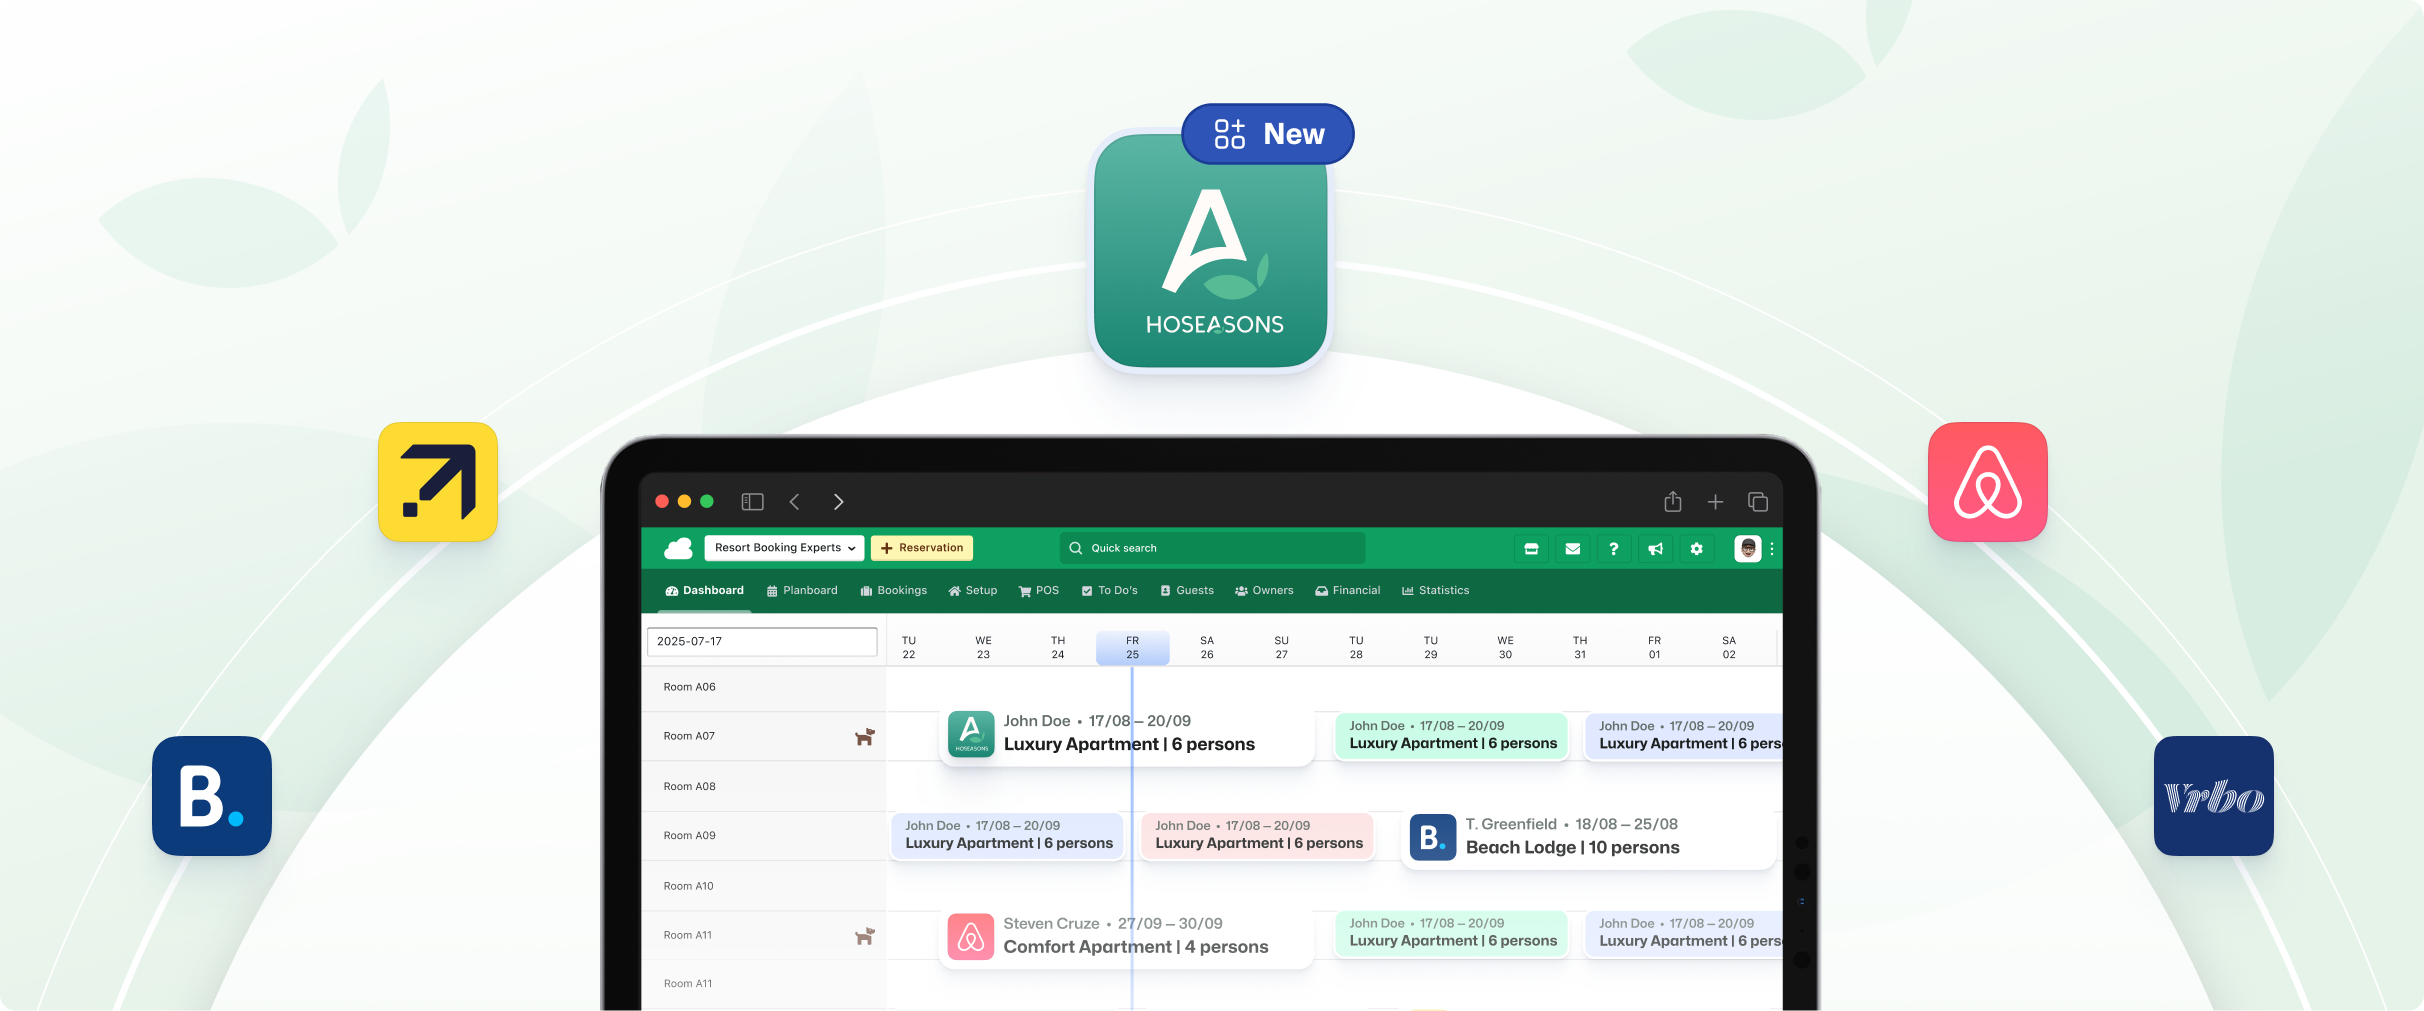Open the three-dot user menu
Image resolution: width=2424 pixels, height=1011 pixels.
pos(1772,549)
